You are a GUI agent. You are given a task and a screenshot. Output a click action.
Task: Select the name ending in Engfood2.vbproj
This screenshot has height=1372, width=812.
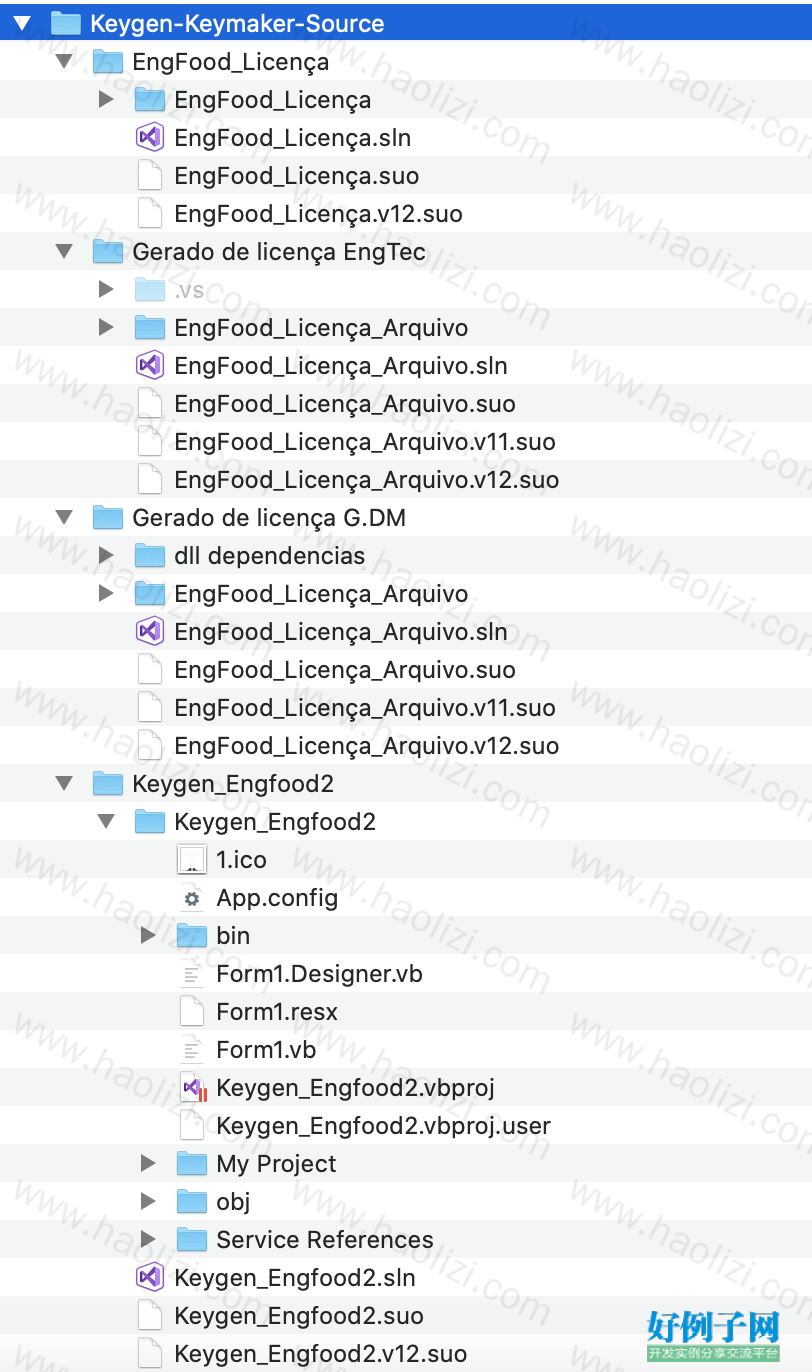click(355, 1088)
